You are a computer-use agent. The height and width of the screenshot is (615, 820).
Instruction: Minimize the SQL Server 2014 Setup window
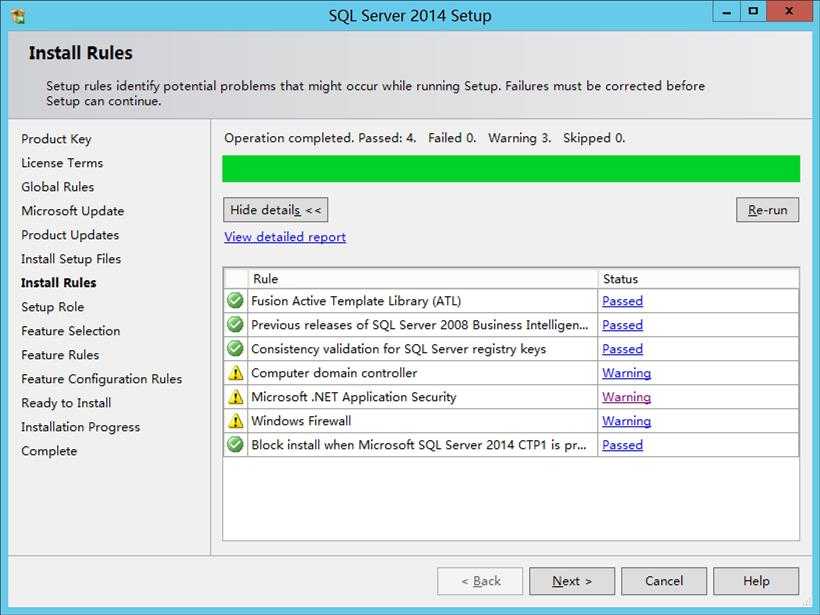(x=726, y=12)
